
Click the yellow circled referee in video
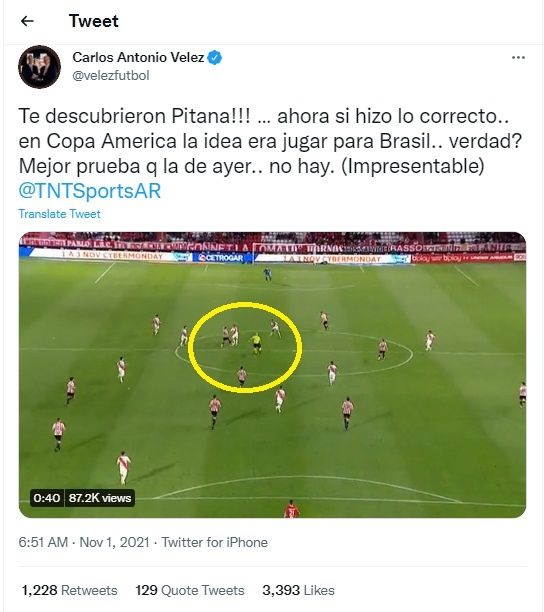tap(256, 343)
